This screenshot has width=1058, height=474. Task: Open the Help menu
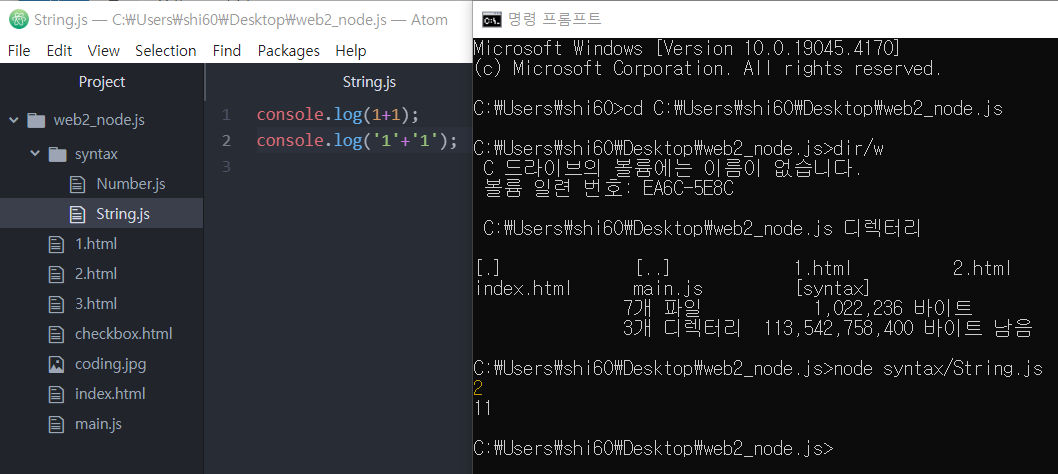pyautogui.click(x=351, y=51)
